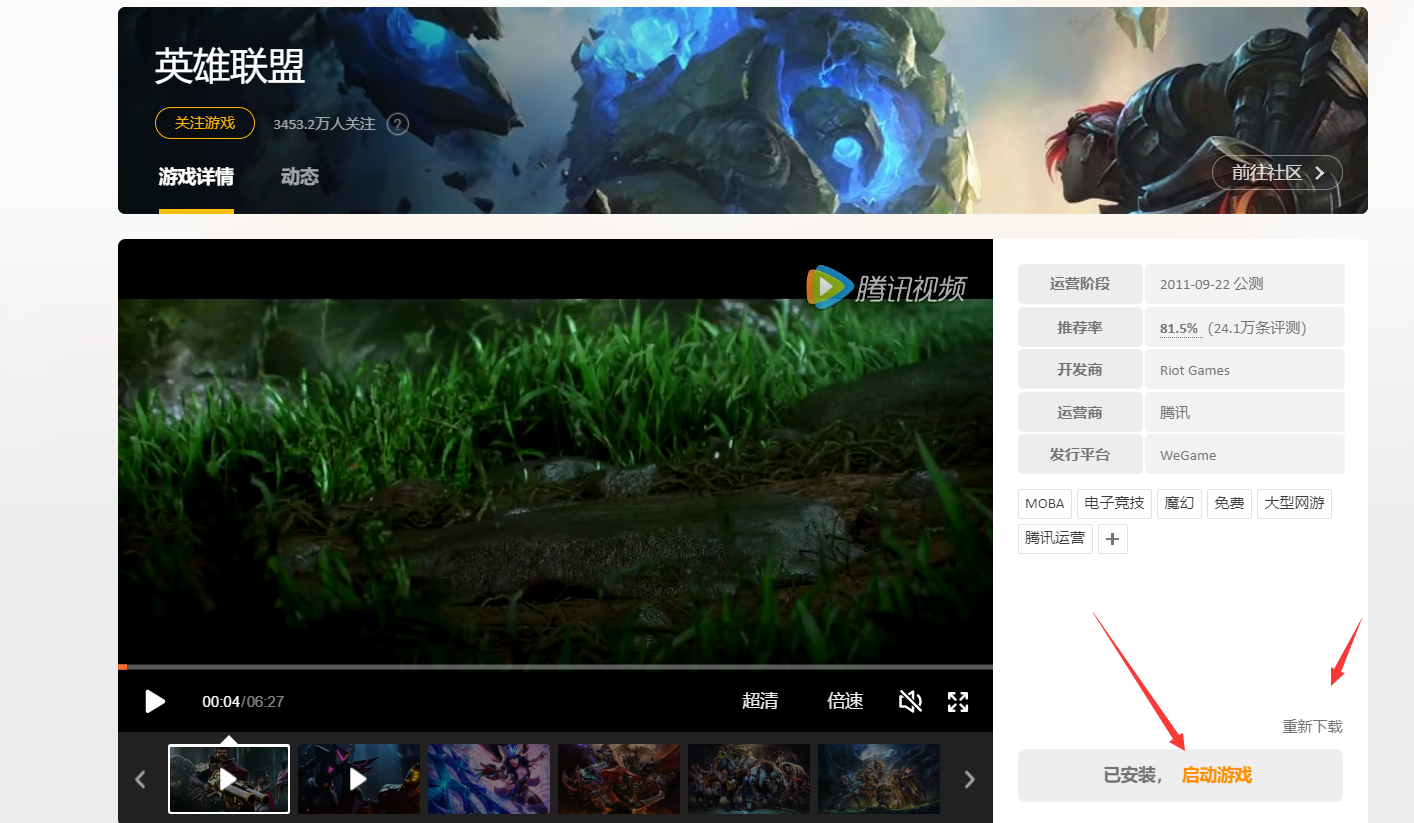Screen dimensions: 1414x823
Task: Click the WeGame publishing platform value
Action: (x=1188, y=455)
